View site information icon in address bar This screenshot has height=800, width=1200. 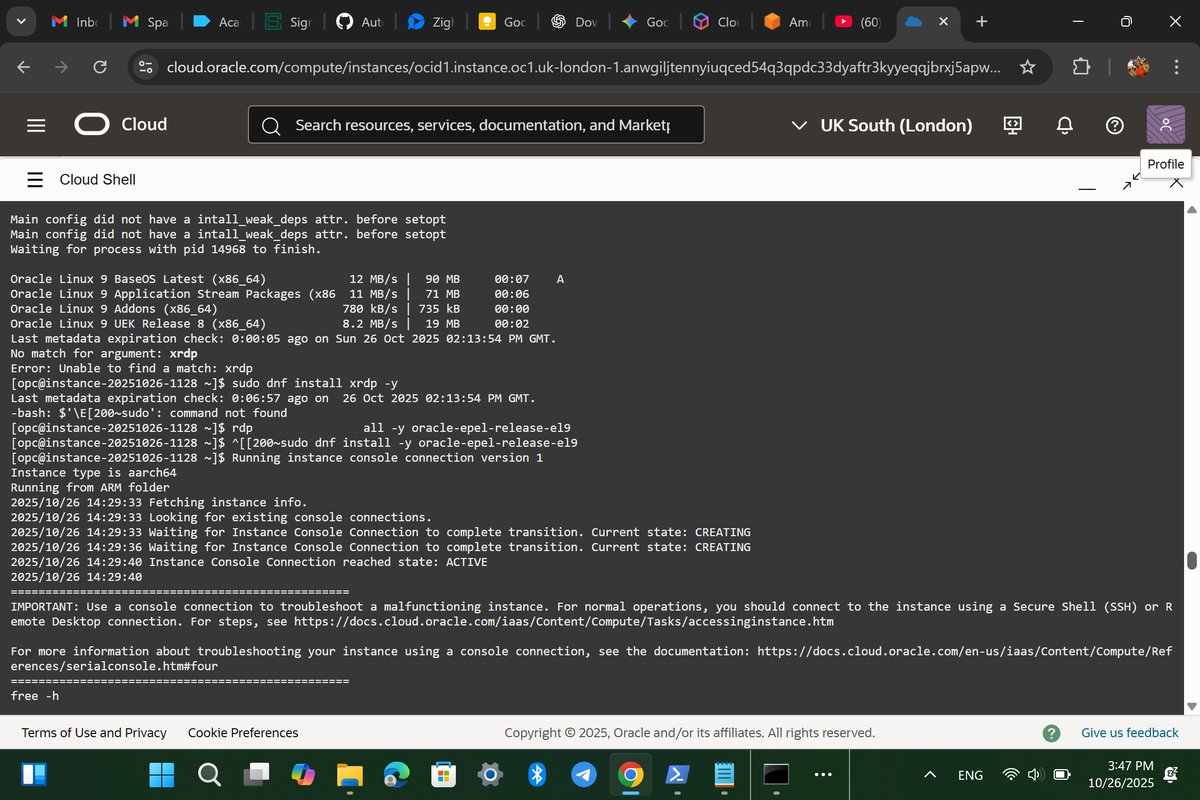point(145,67)
